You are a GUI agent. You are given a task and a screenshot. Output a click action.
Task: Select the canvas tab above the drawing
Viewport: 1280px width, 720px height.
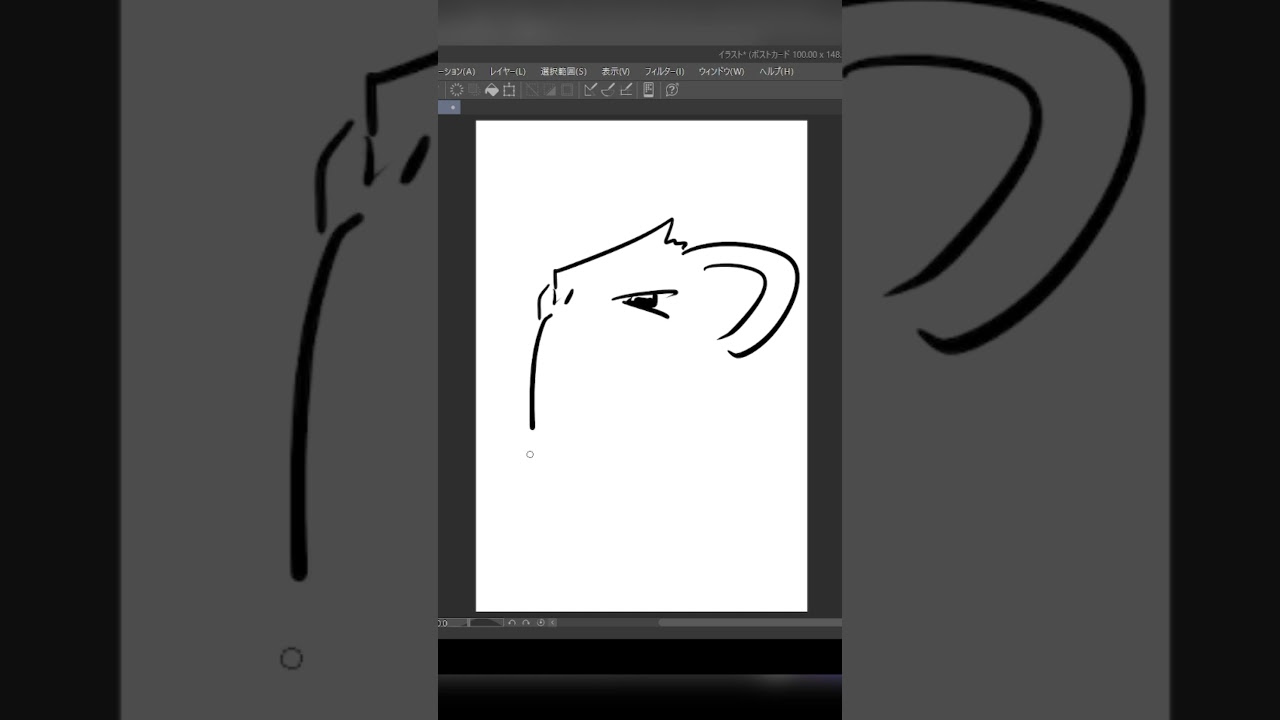point(450,107)
